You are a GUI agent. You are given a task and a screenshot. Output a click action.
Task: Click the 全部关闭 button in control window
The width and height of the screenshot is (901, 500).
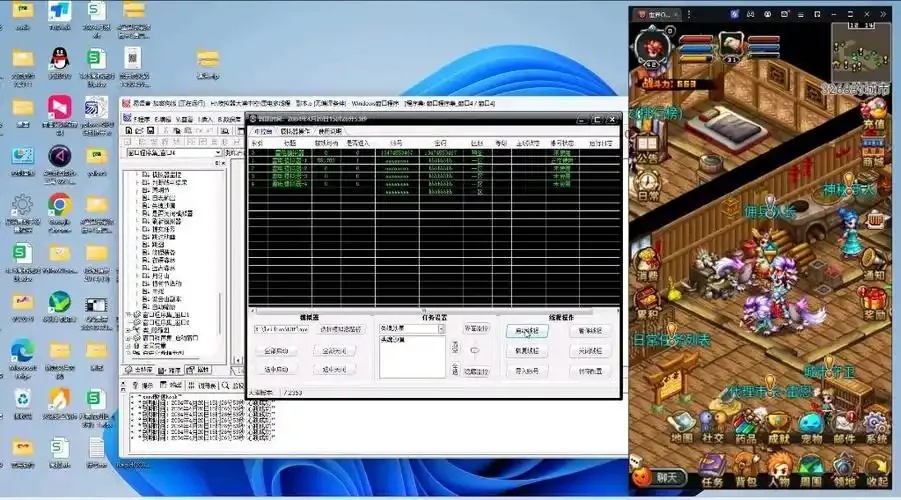click(334, 351)
